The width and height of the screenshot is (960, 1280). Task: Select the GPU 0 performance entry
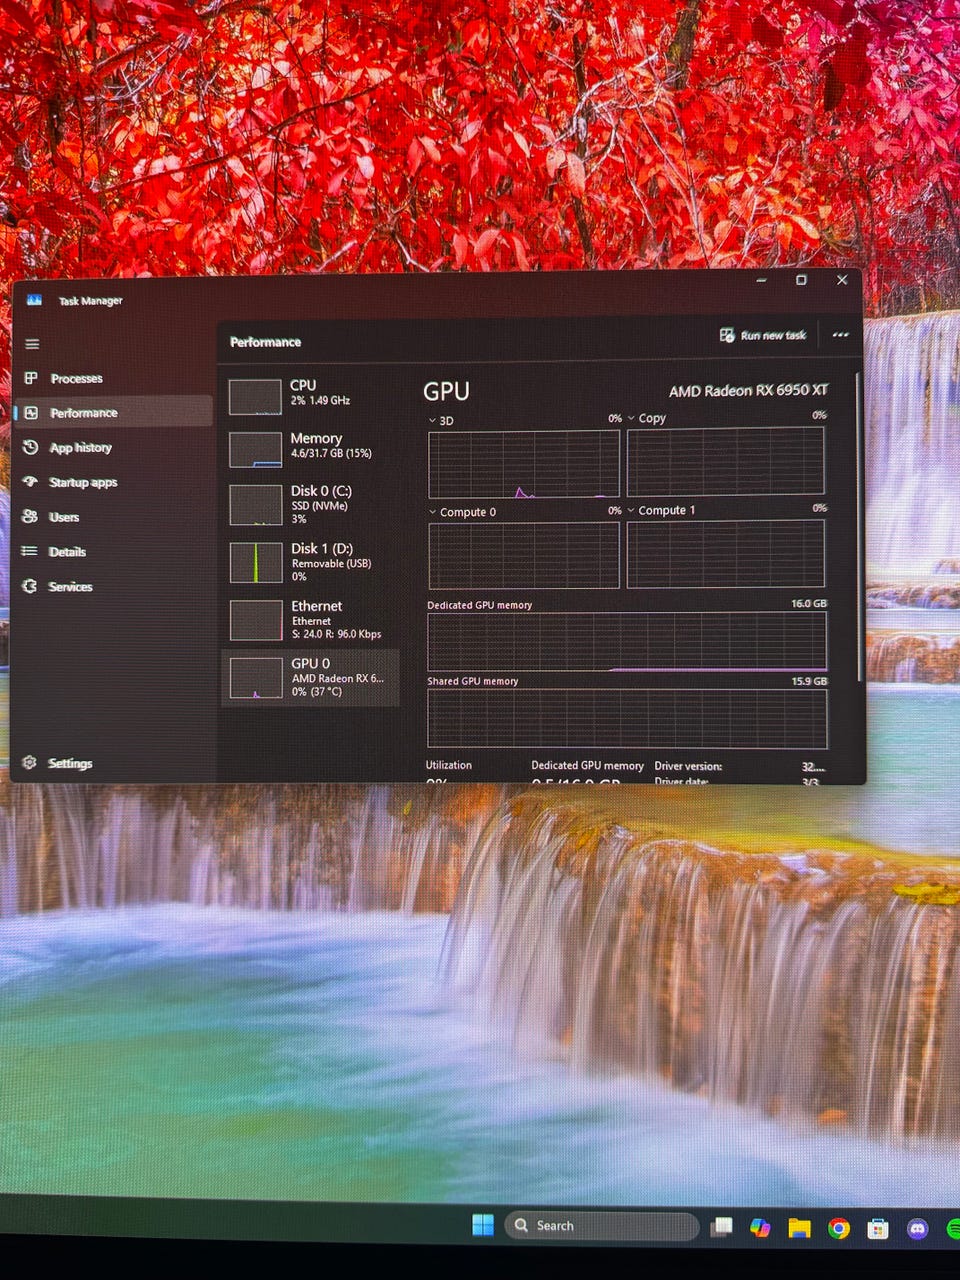310,677
